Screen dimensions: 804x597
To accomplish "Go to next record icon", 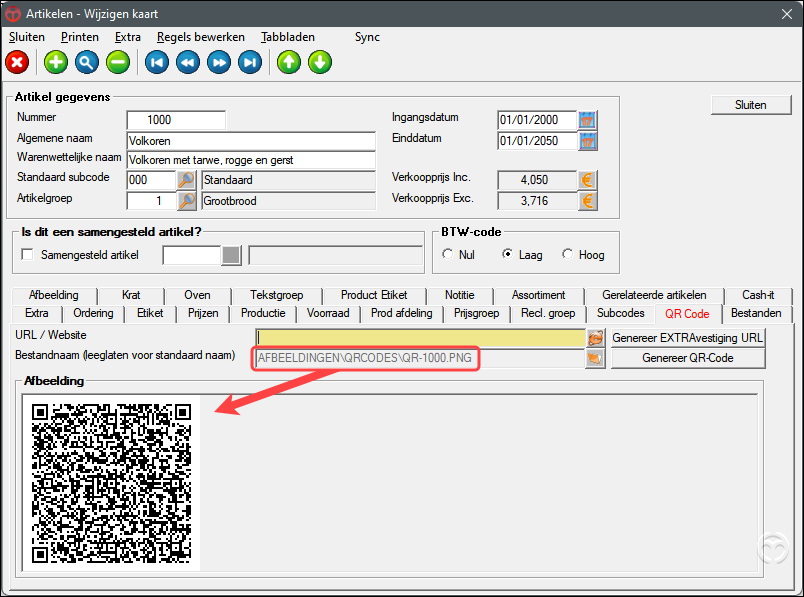I will pyautogui.click(x=219, y=63).
